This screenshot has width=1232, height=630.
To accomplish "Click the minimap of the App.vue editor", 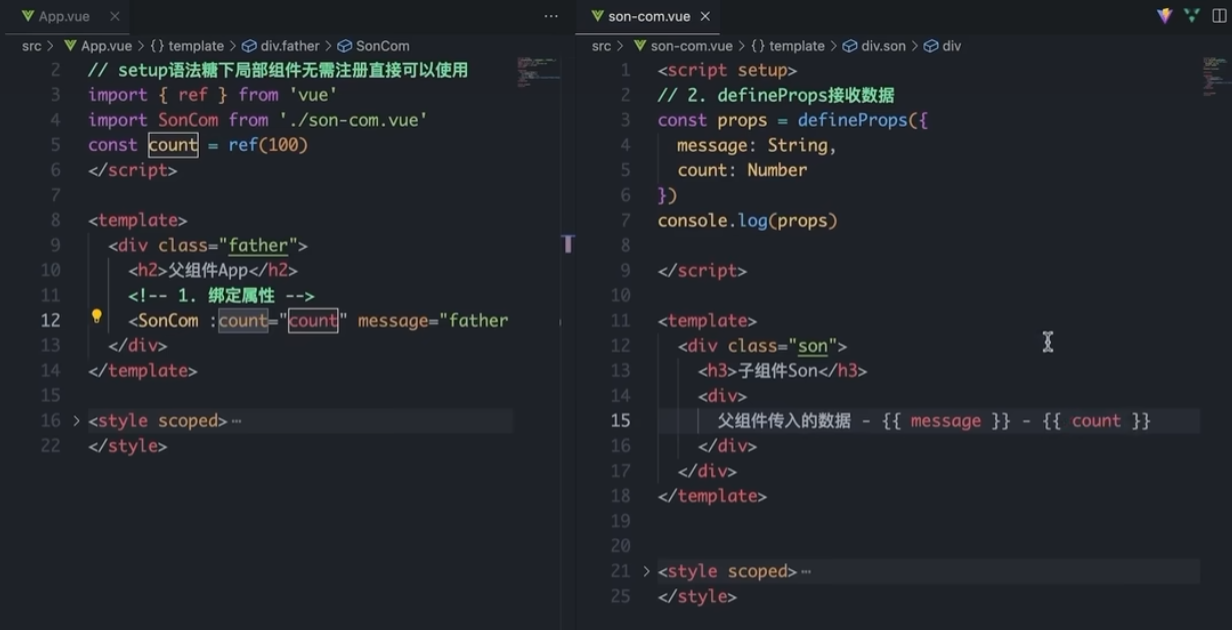I will coord(537,72).
